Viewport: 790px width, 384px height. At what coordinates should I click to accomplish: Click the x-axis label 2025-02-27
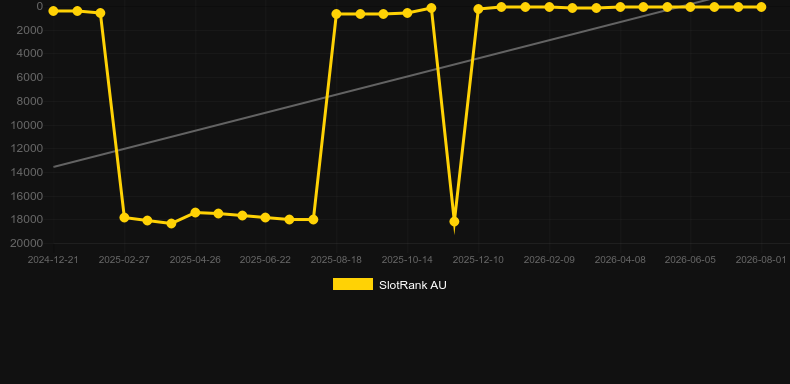coord(124,260)
